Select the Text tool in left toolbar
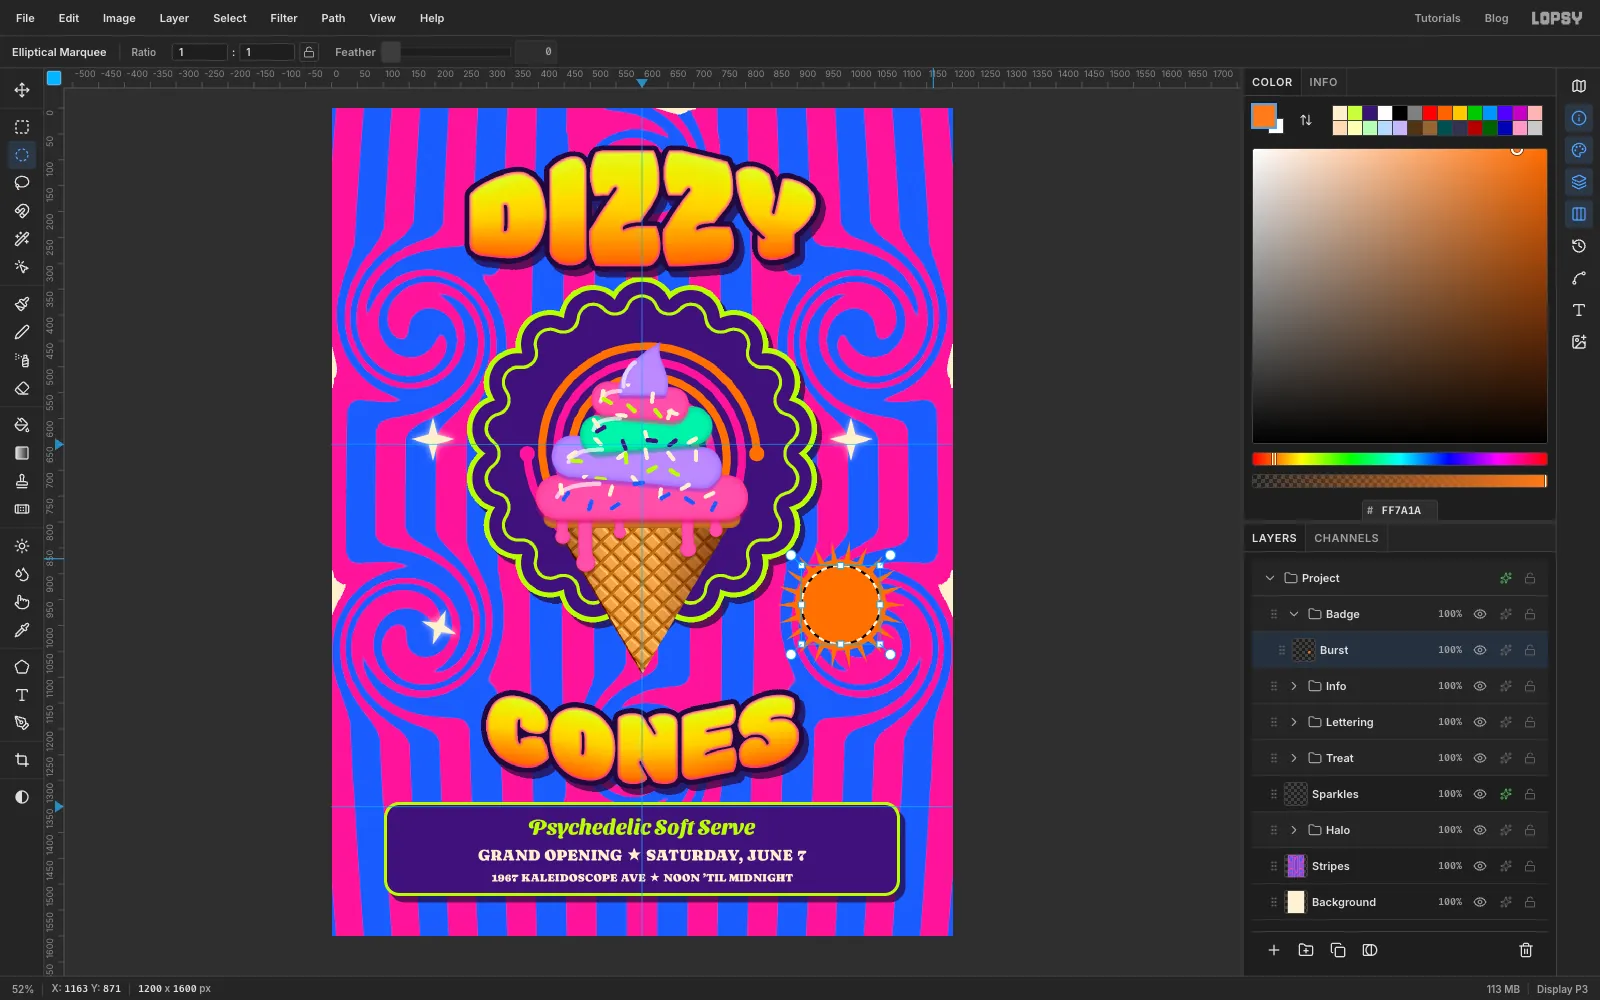1600x1000 pixels. [22, 695]
